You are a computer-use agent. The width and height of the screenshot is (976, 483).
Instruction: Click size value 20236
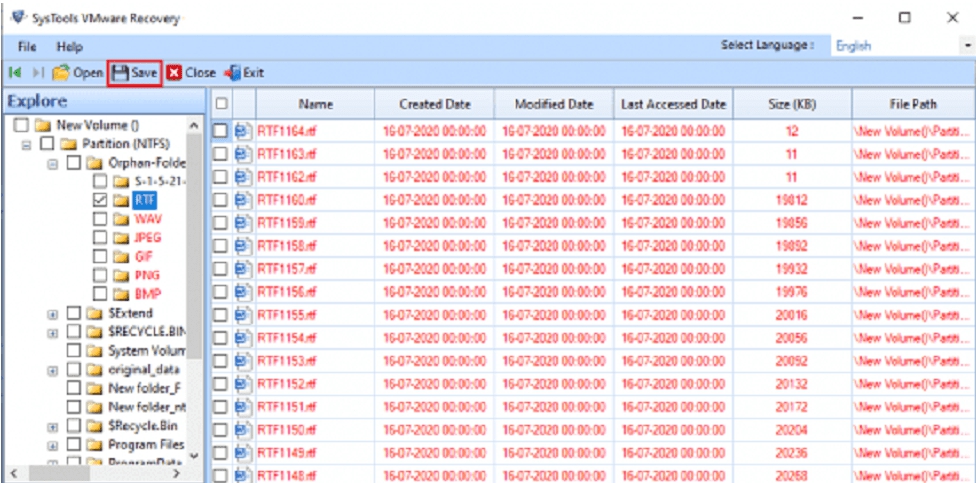792,454
